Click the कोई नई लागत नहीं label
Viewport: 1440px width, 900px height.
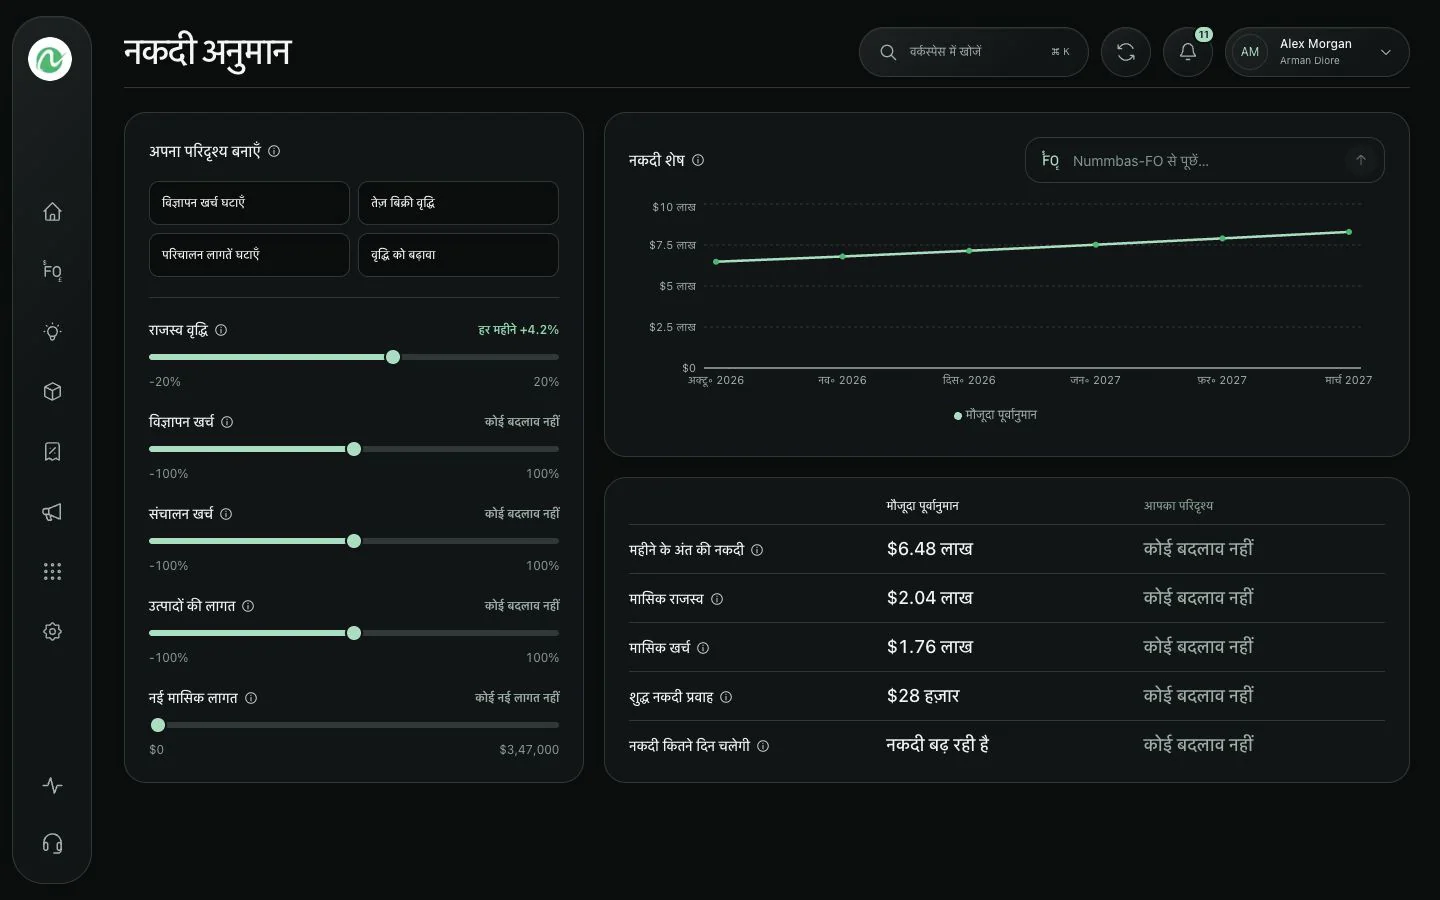(517, 698)
